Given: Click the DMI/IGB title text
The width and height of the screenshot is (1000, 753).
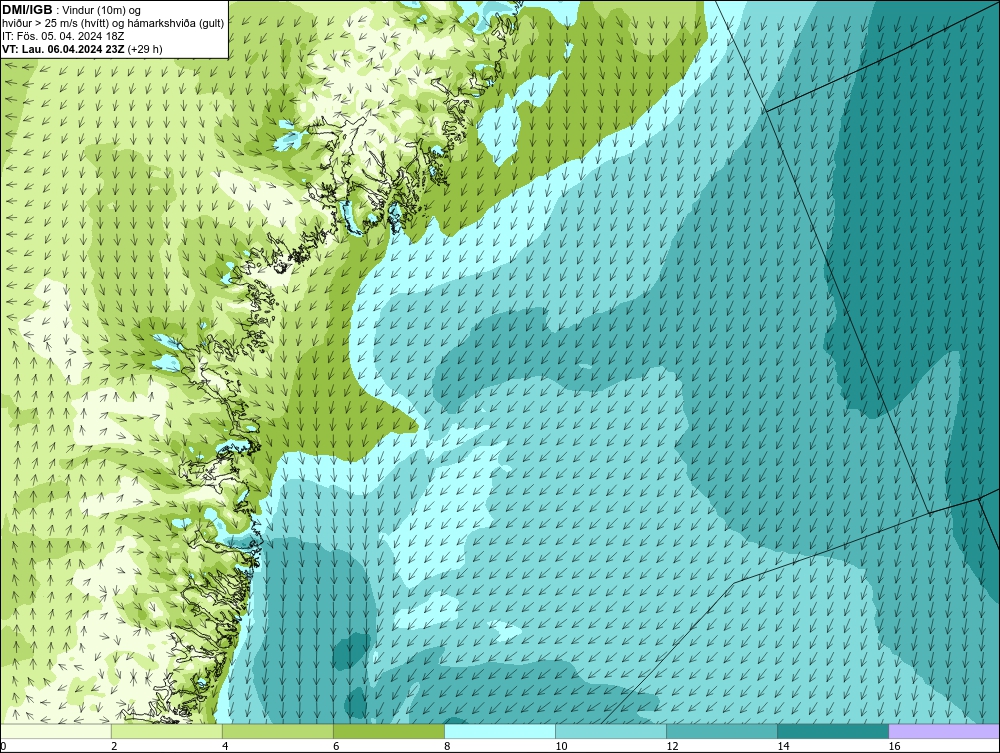Looking at the screenshot, I should (27, 10).
